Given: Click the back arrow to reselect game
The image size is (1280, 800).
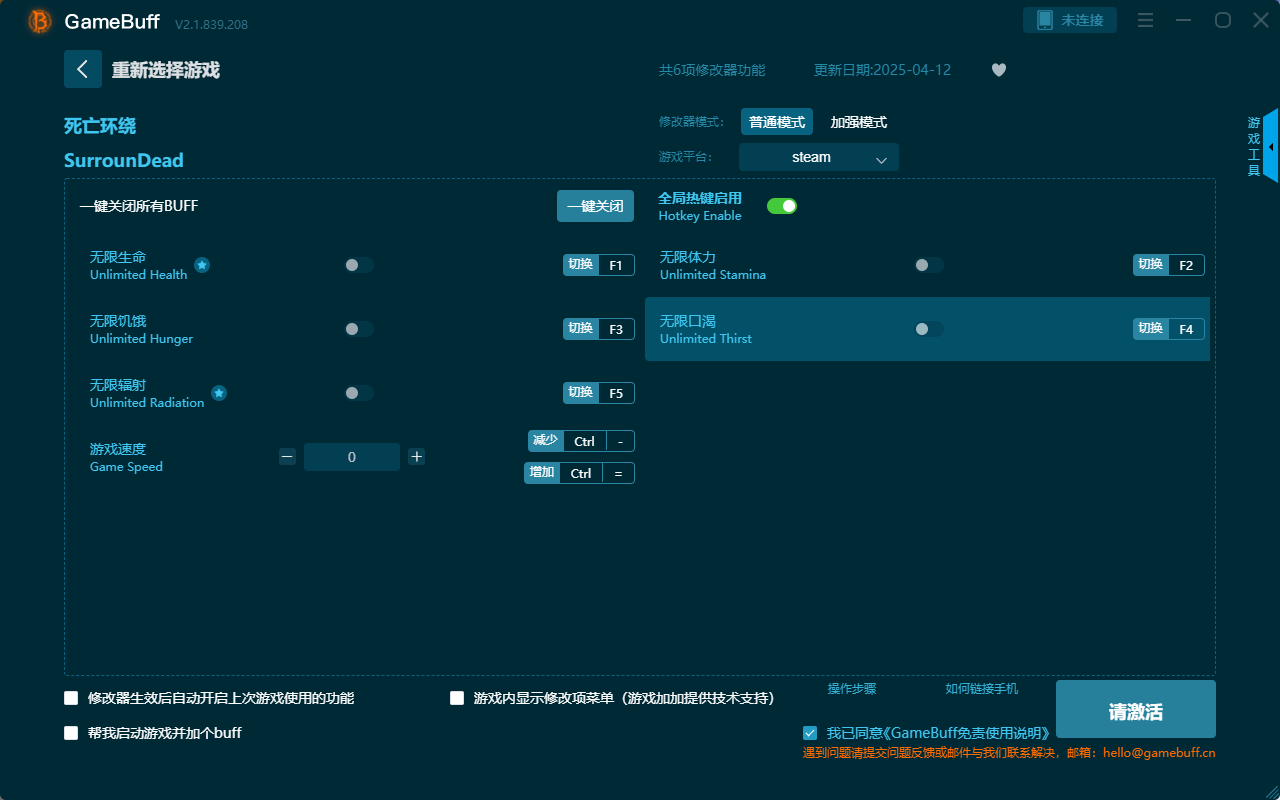Looking at the screenshot, I should tap(83, 69).
